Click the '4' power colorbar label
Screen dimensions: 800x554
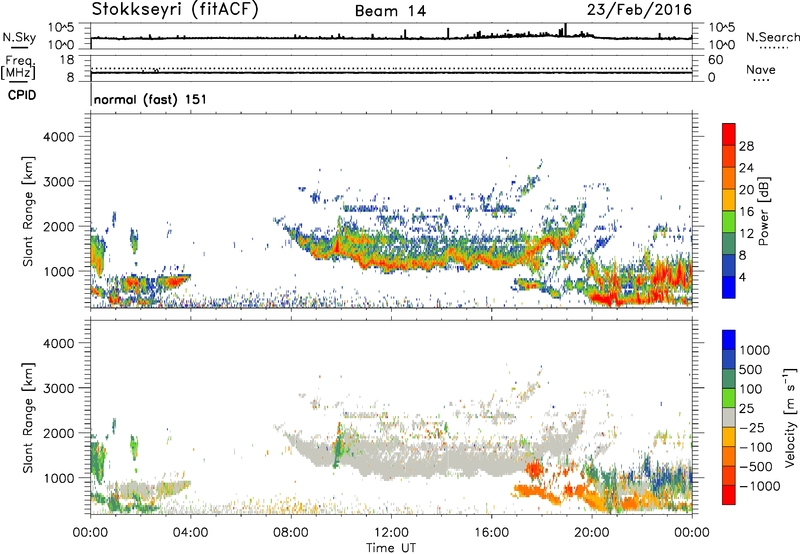(x=742, y=277)
